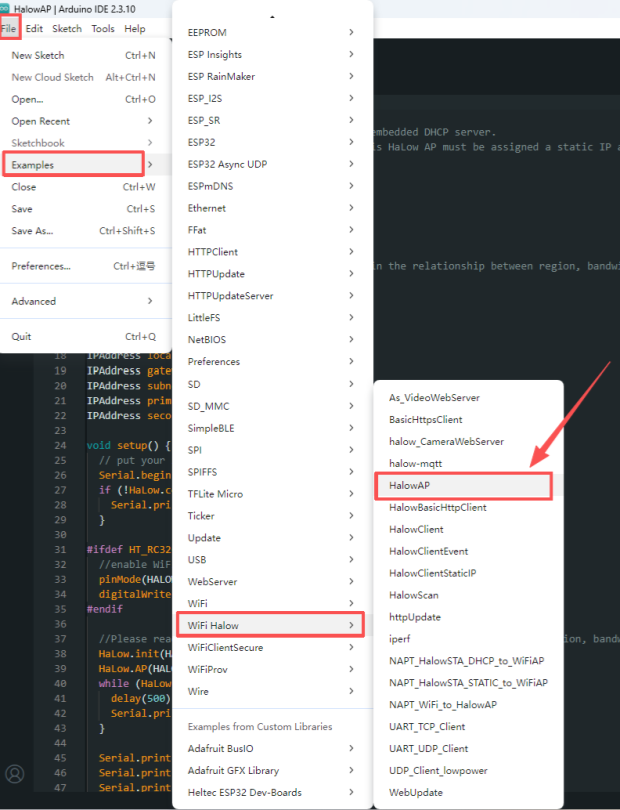Open the halow-mqtt example
620x810 pixels.
468,463
